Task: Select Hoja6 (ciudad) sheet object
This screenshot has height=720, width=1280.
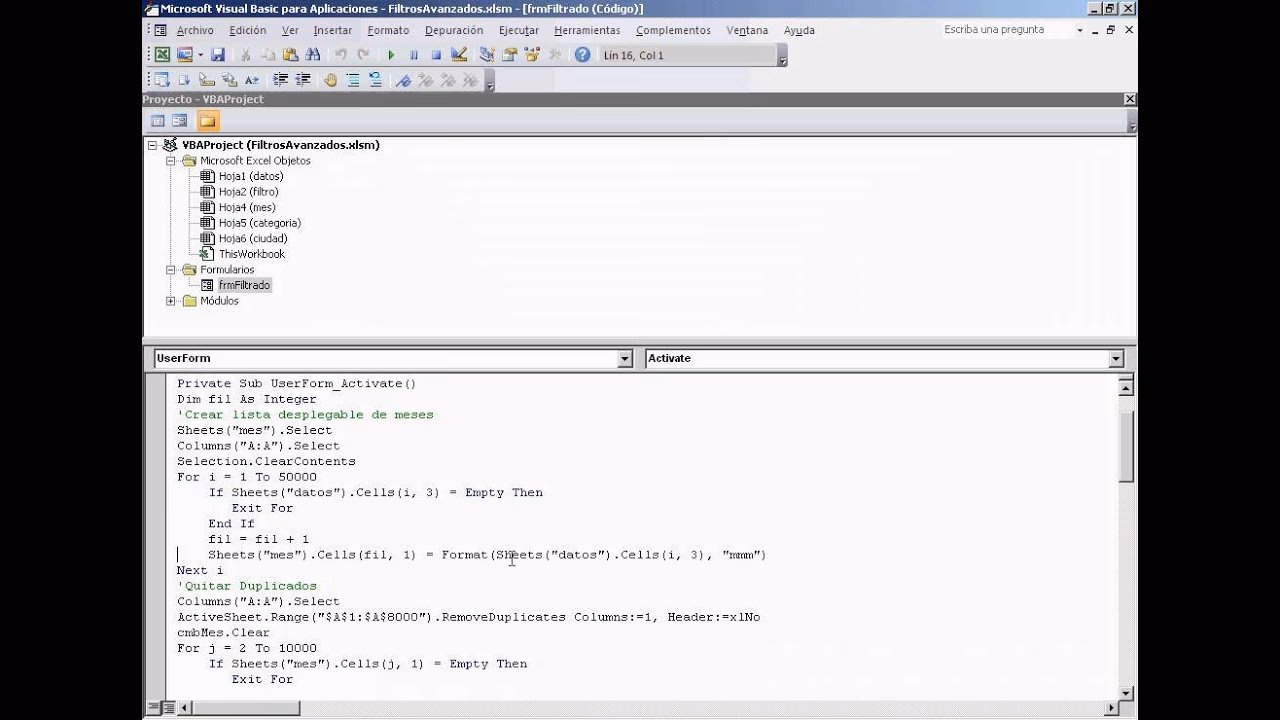Action: pos(253,239)
